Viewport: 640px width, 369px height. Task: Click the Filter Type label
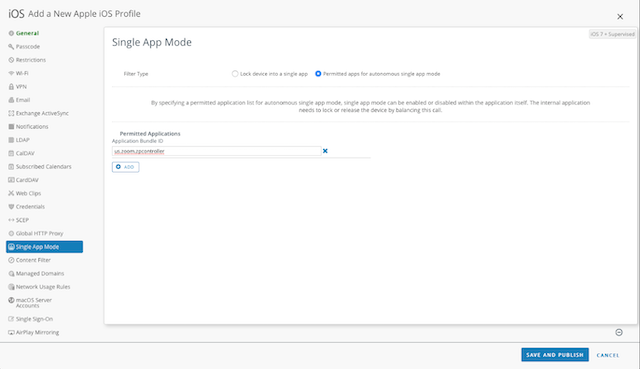coord(136,74)
